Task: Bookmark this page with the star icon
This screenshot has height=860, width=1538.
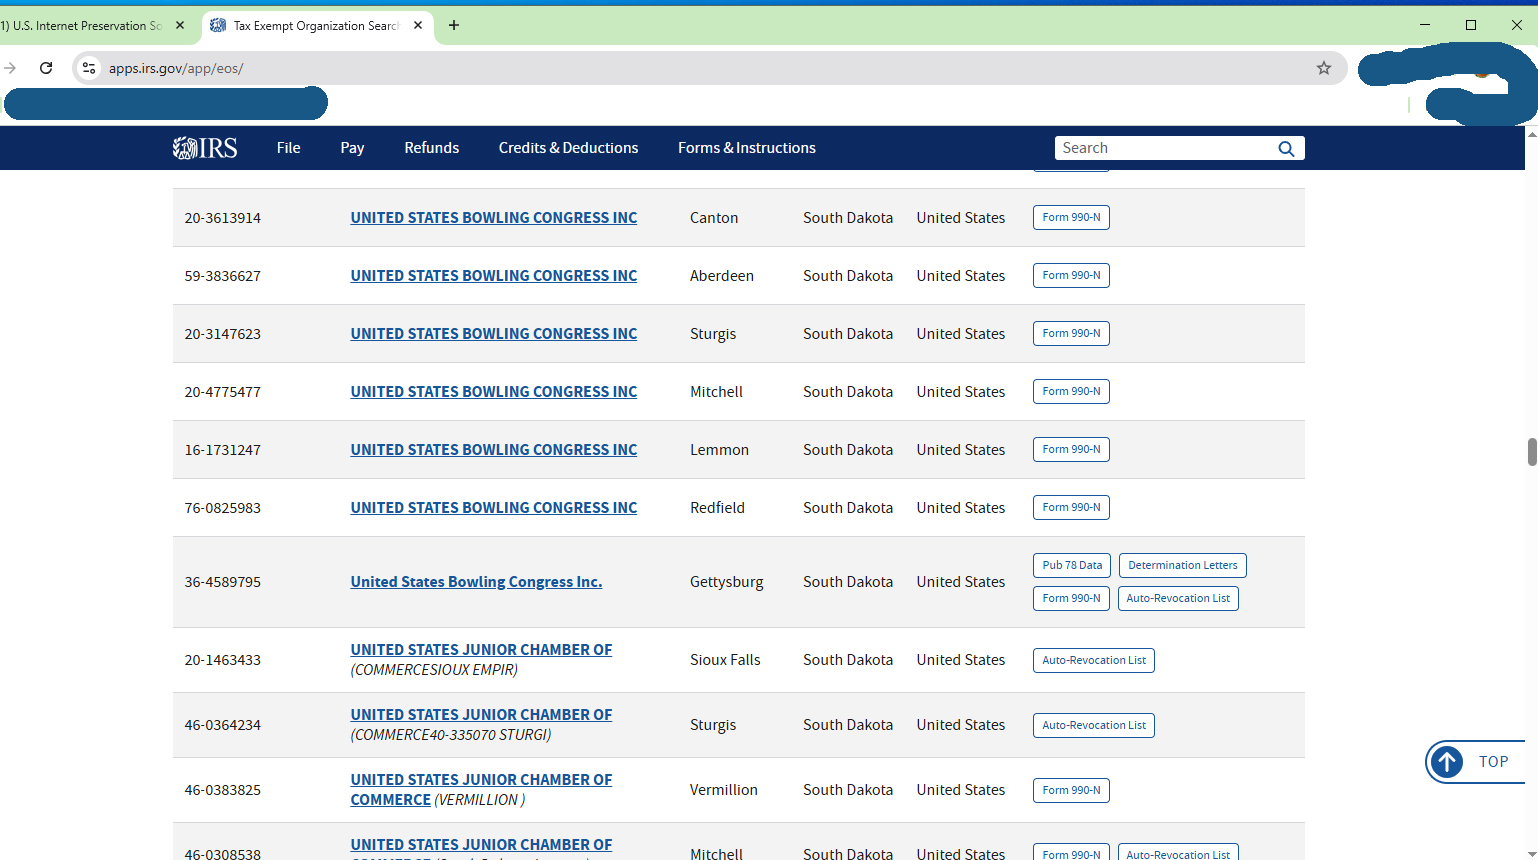Action: point(1324,68)
